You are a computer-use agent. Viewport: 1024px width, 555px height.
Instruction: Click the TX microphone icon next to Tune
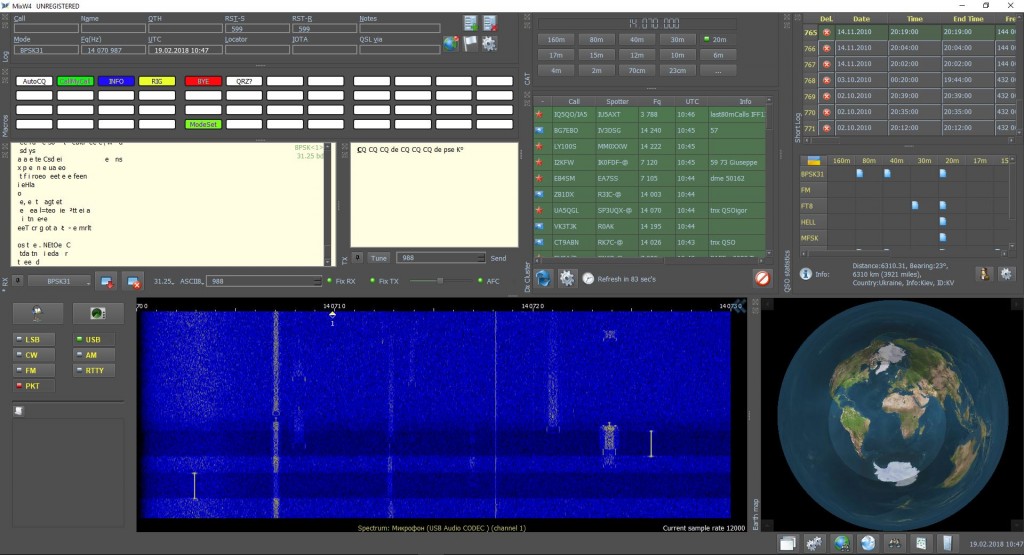click(x=357, y=257)
